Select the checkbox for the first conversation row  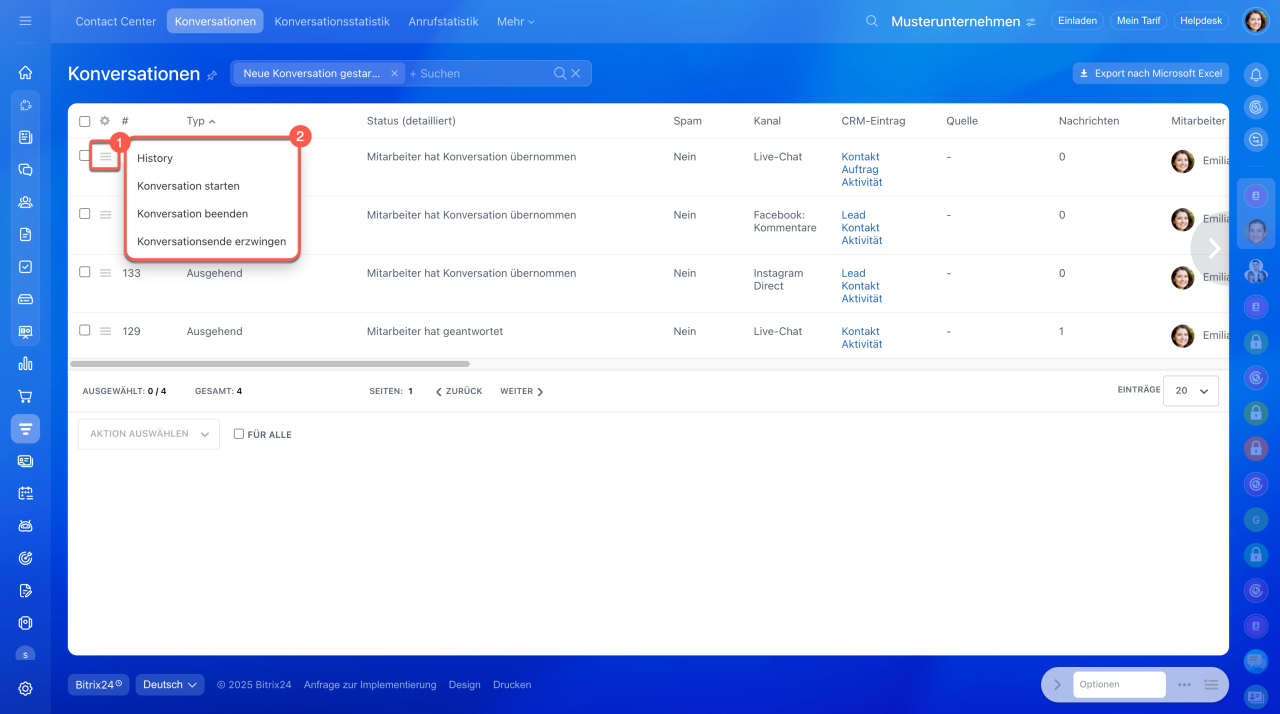coord(84,156)
